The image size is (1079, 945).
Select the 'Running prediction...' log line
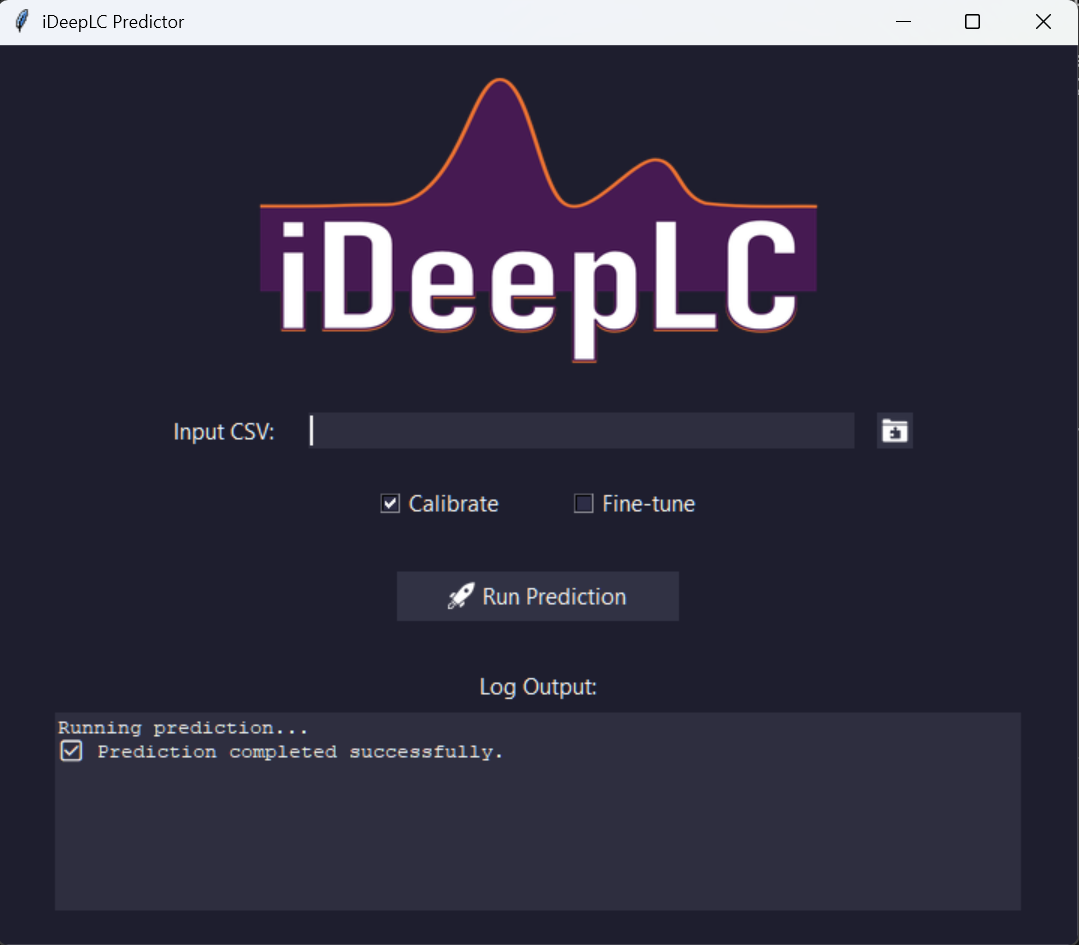coord(182,728)
